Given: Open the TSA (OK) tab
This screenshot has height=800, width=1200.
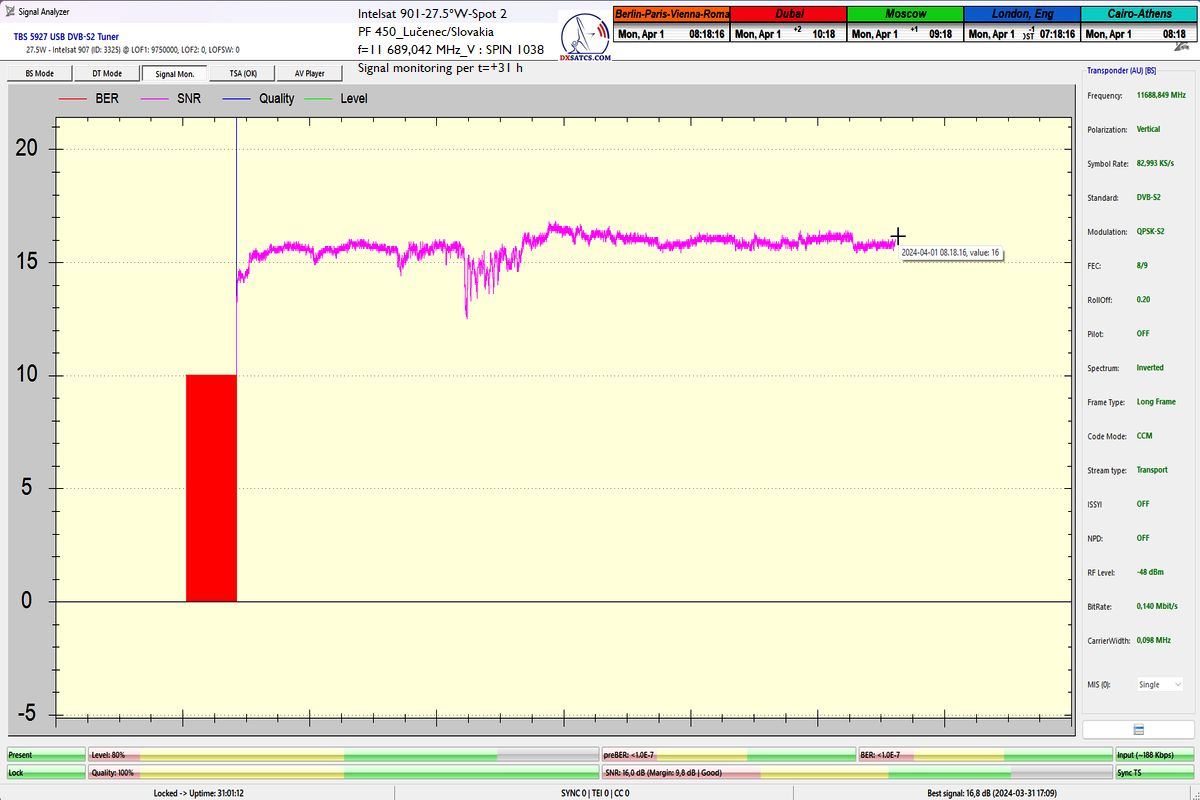Looking at the screenshot, I should [x=242, y=73].
